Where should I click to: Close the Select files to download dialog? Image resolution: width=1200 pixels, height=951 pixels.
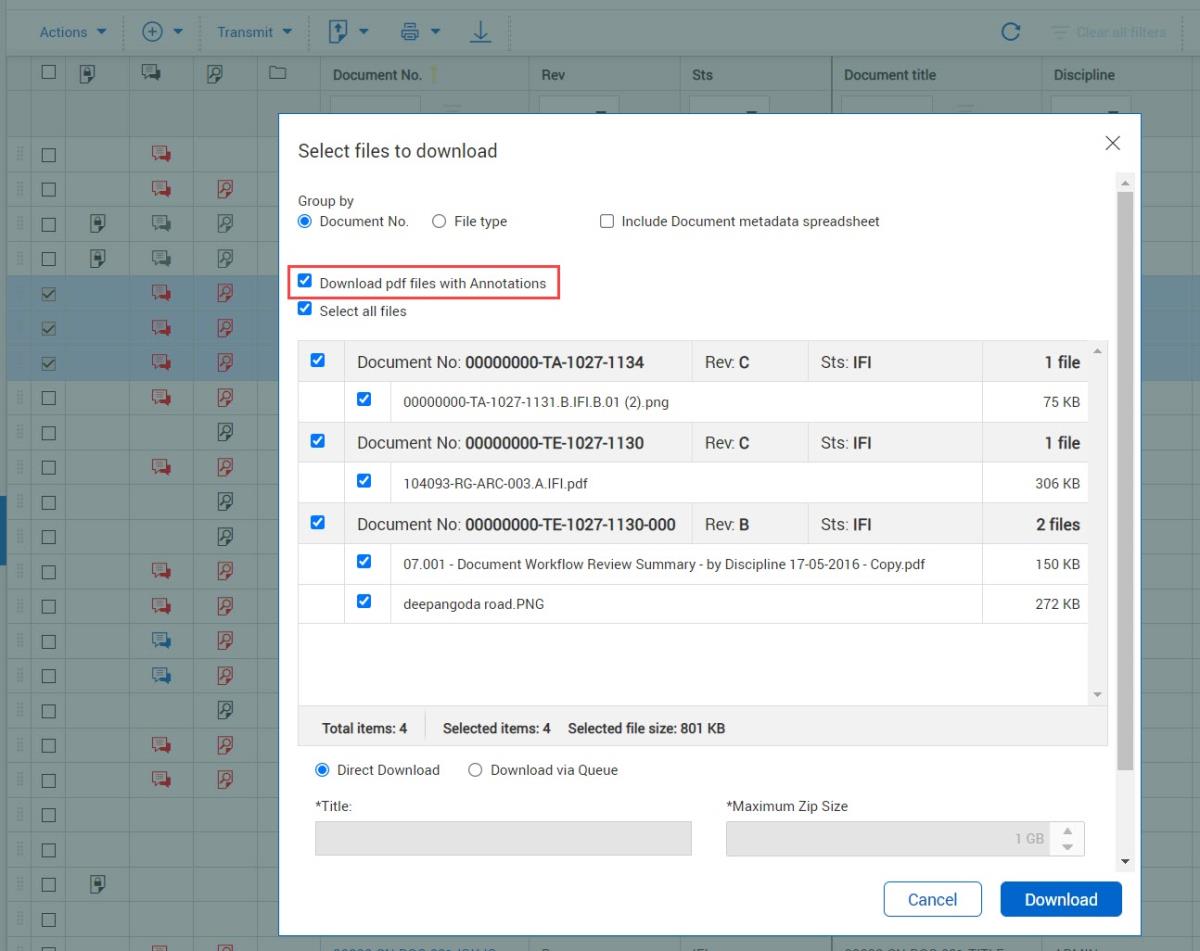coord(1112,144)
